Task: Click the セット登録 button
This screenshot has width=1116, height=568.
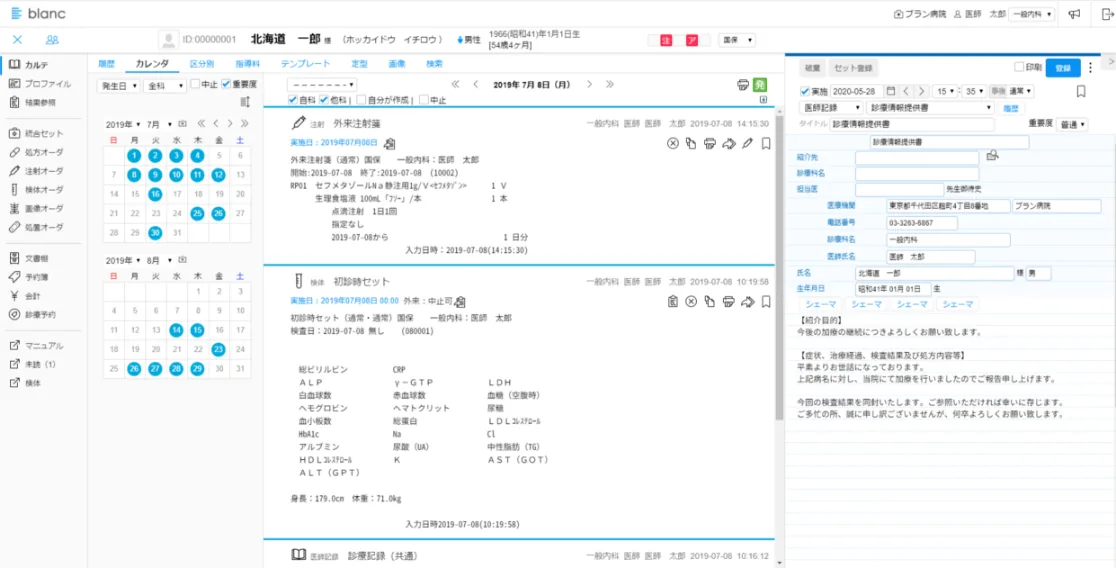Action: [853, 68]
